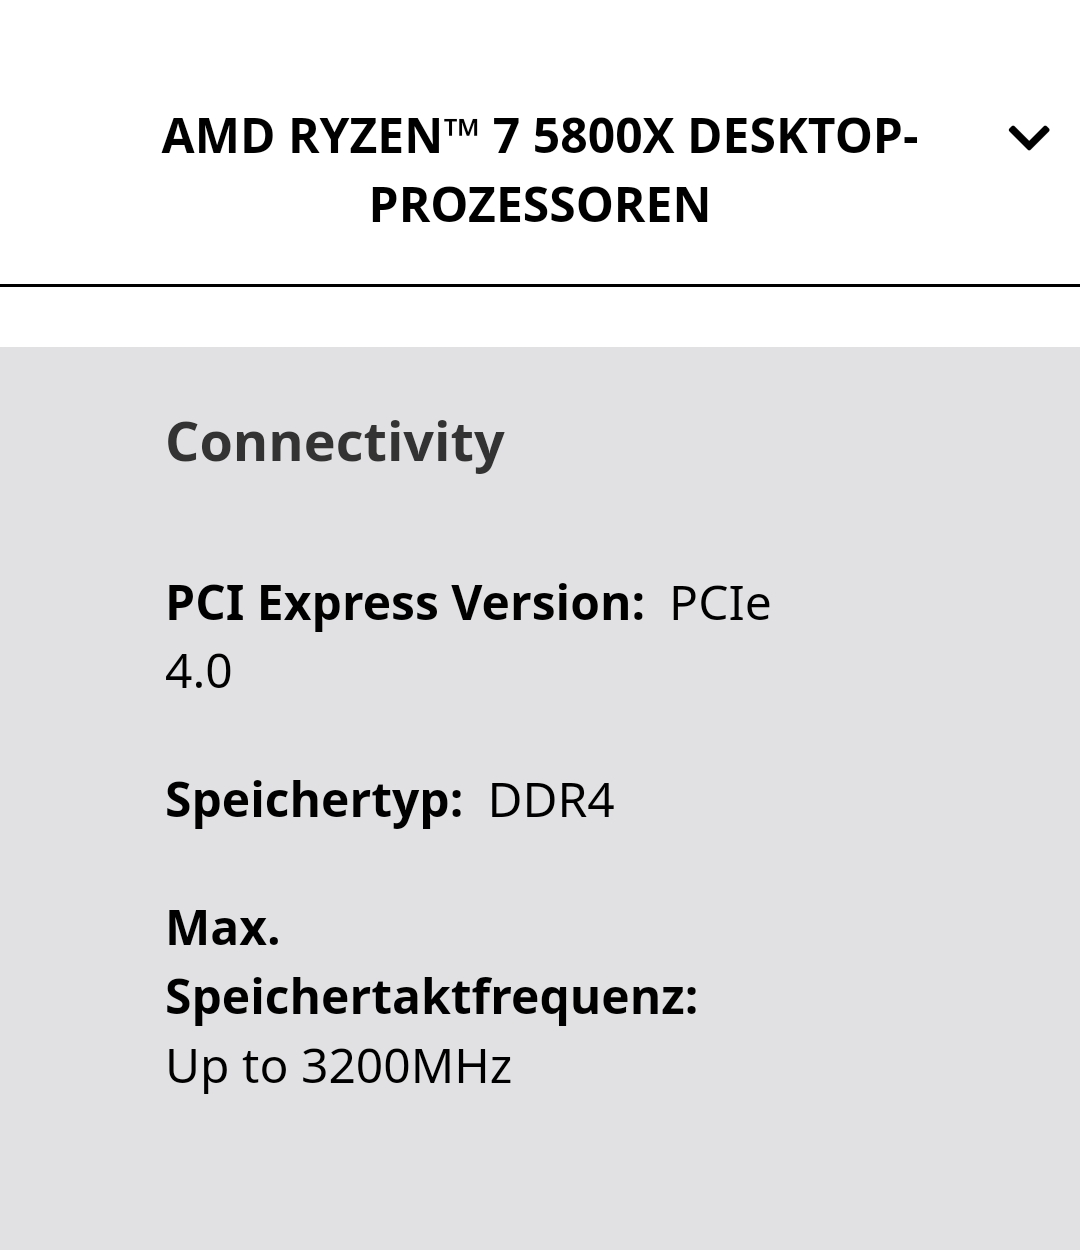Select the DDR4 memory type value

(551, 800)
